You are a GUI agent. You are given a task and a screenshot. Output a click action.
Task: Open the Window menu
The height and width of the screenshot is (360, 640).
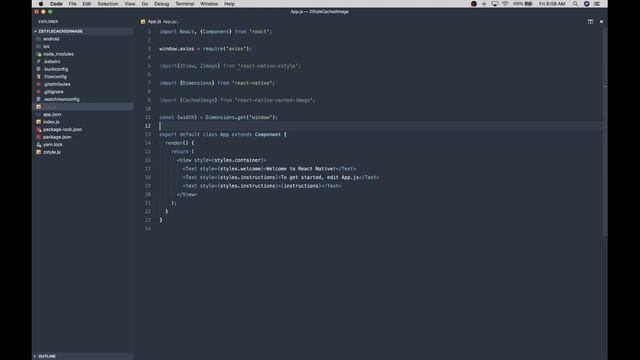(x=209, y=4)
